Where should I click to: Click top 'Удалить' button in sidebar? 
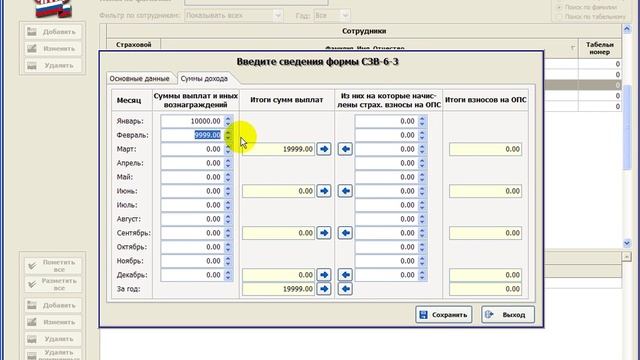point(53,65)
